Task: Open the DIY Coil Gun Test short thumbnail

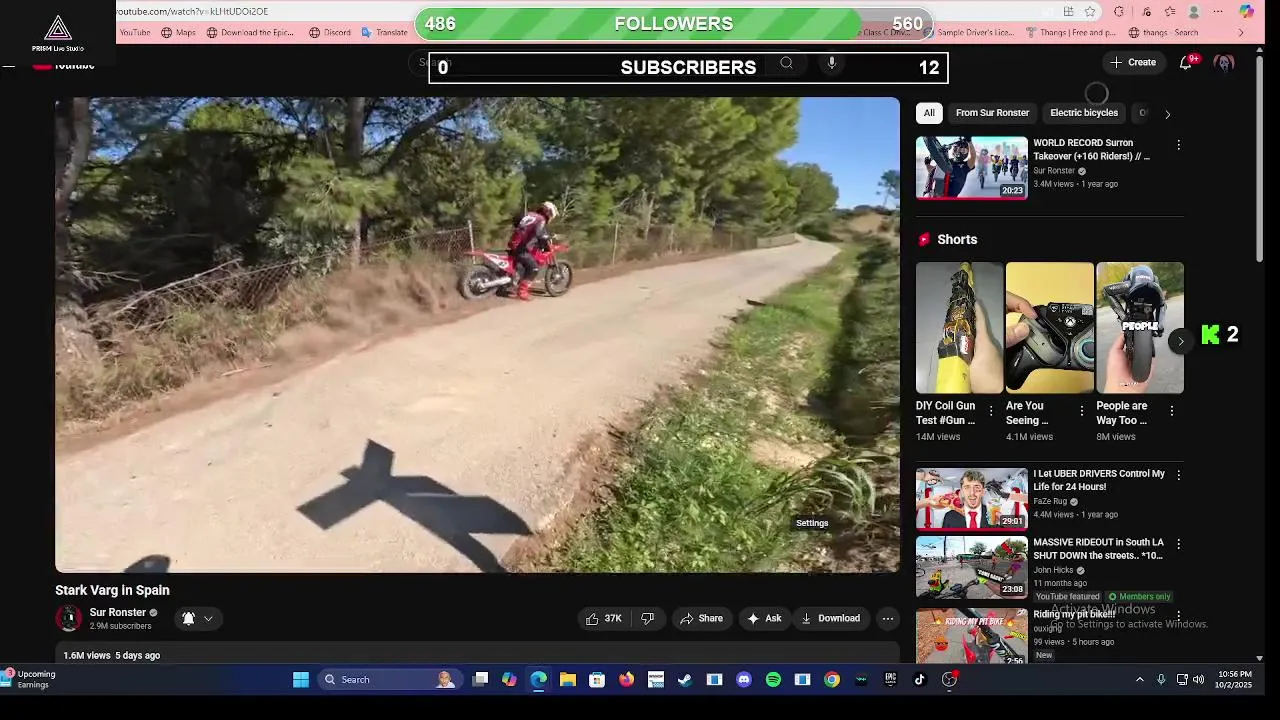Action: point(959,328)
